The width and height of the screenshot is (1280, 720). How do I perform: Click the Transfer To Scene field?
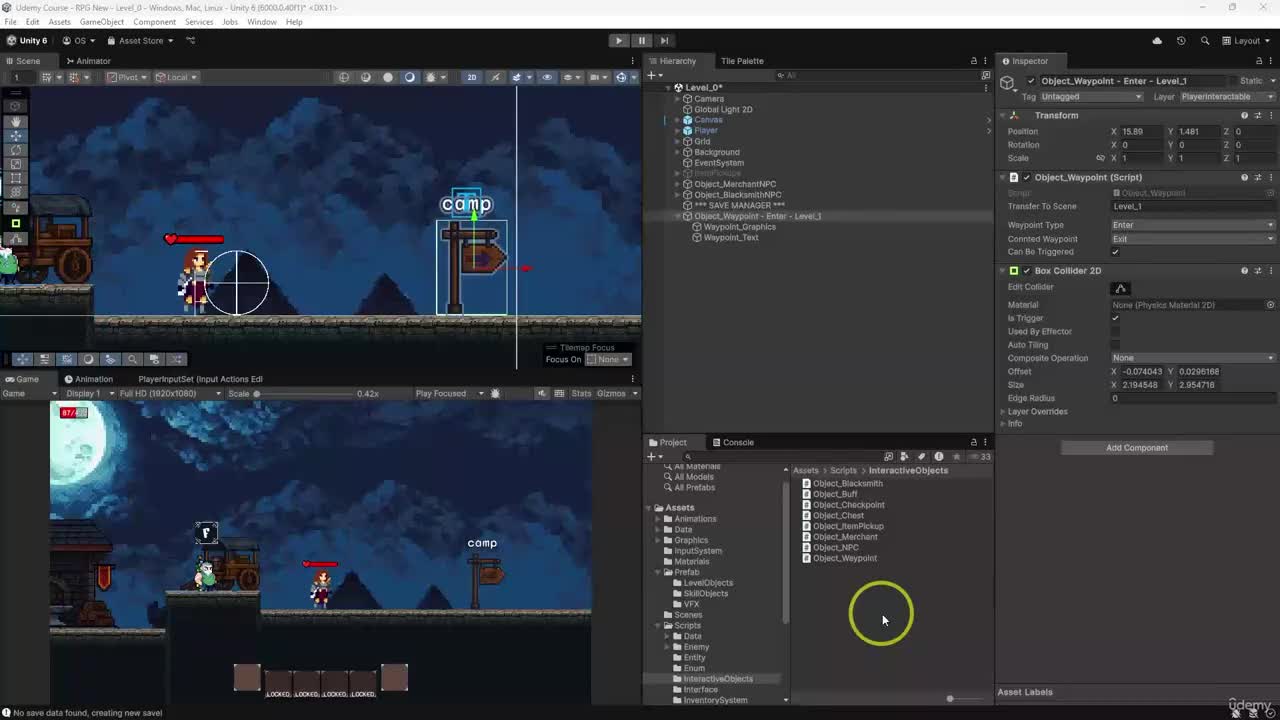click(1194, 207)
